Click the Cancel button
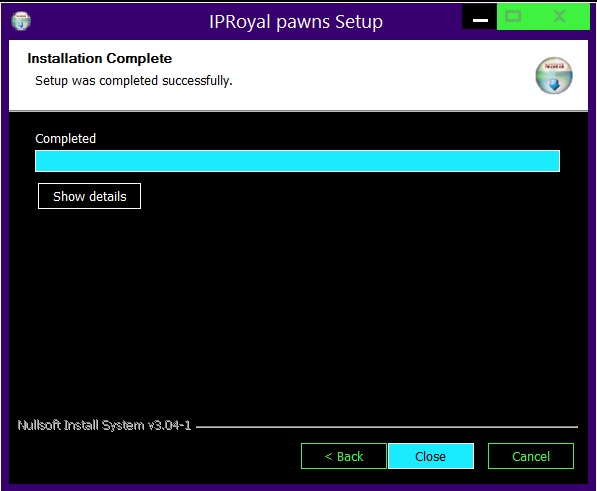Screen dimensions: 597x491 (531, 456)
